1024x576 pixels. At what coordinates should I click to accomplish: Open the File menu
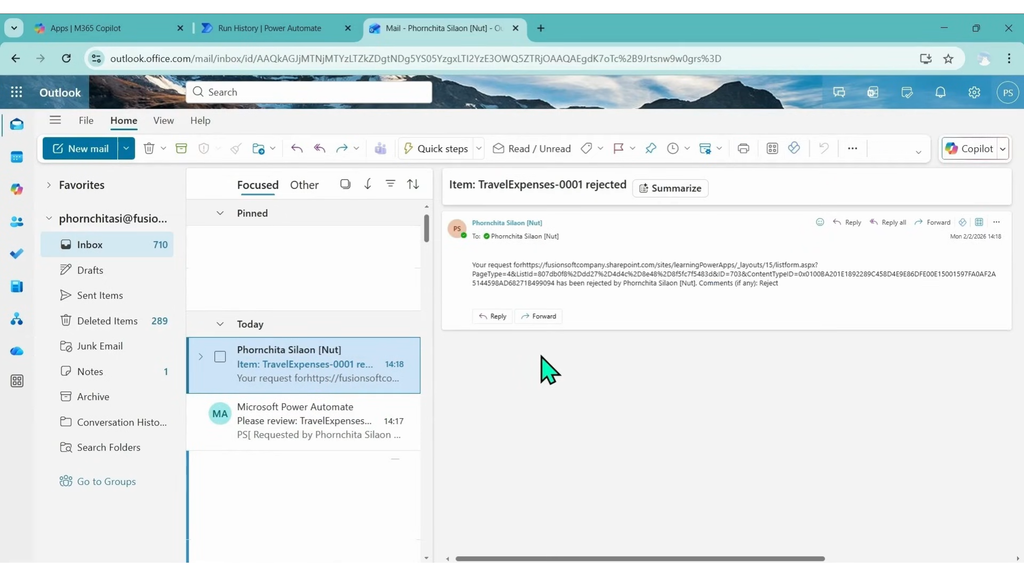[x=86, y=120]
